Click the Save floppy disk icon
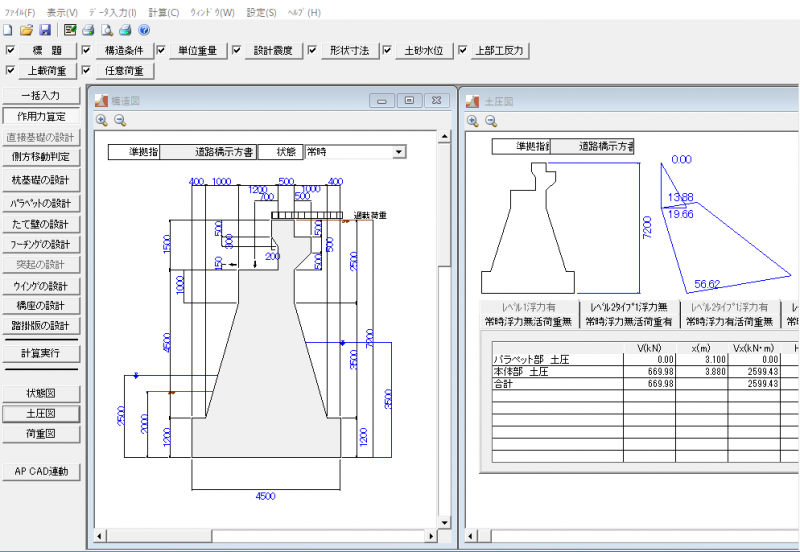The width and height of the screenshot is (800, 552). tap(45, 31)
